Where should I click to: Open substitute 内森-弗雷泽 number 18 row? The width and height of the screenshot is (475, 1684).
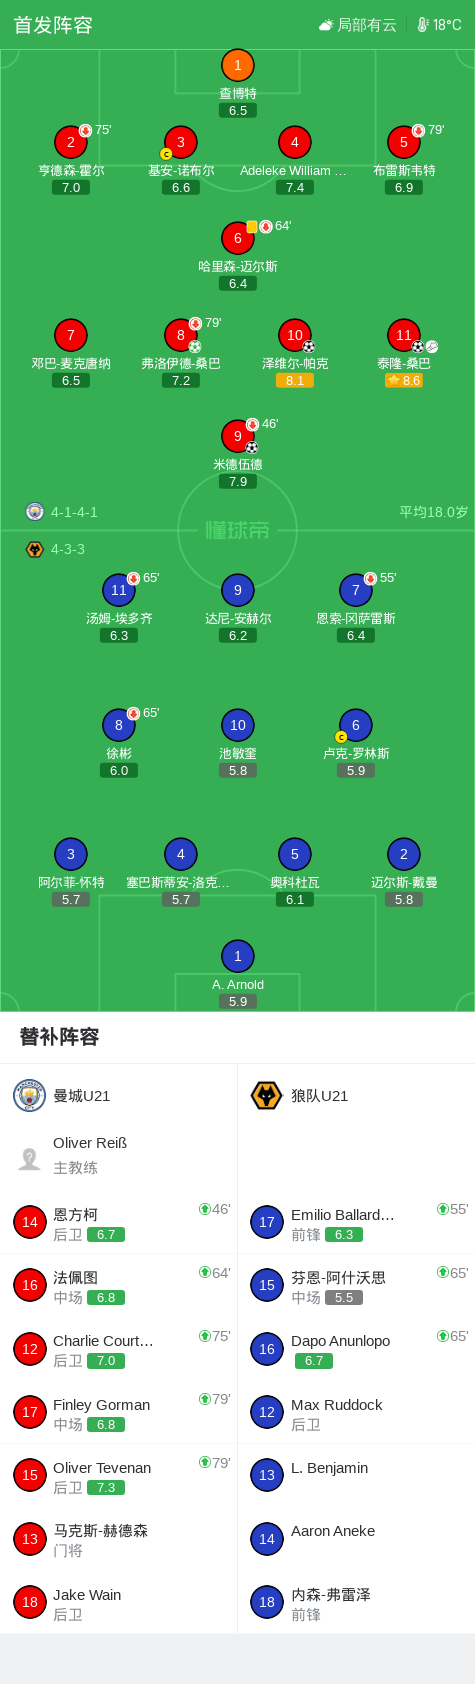click(x=356, y=1602)
